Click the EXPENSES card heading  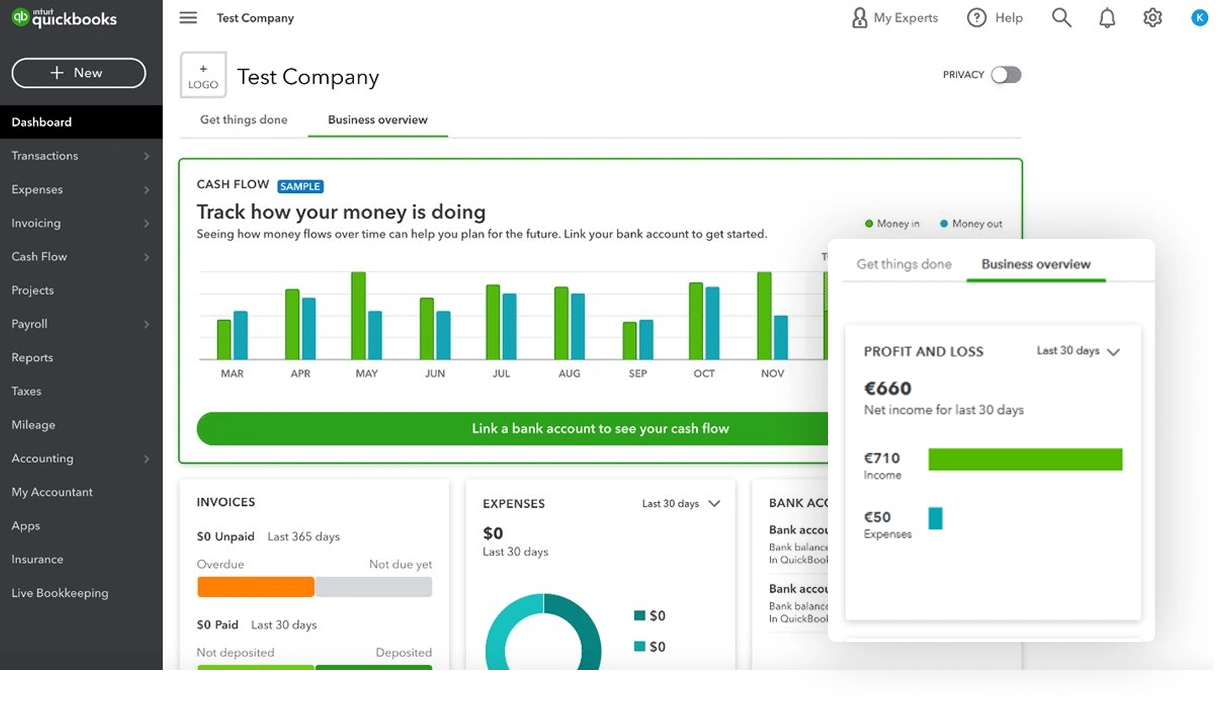click(514, 504)
